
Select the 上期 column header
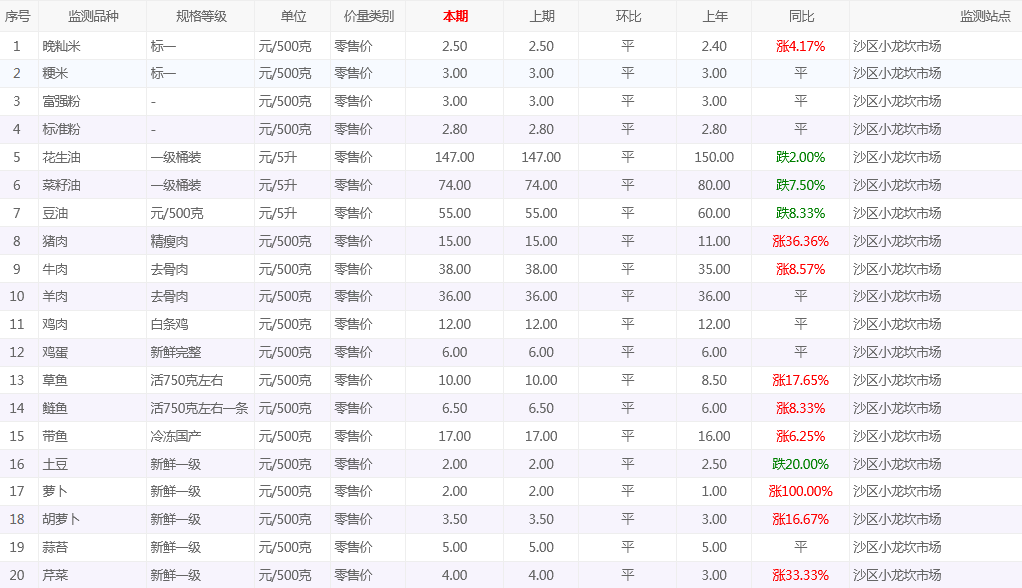point(542,16)
